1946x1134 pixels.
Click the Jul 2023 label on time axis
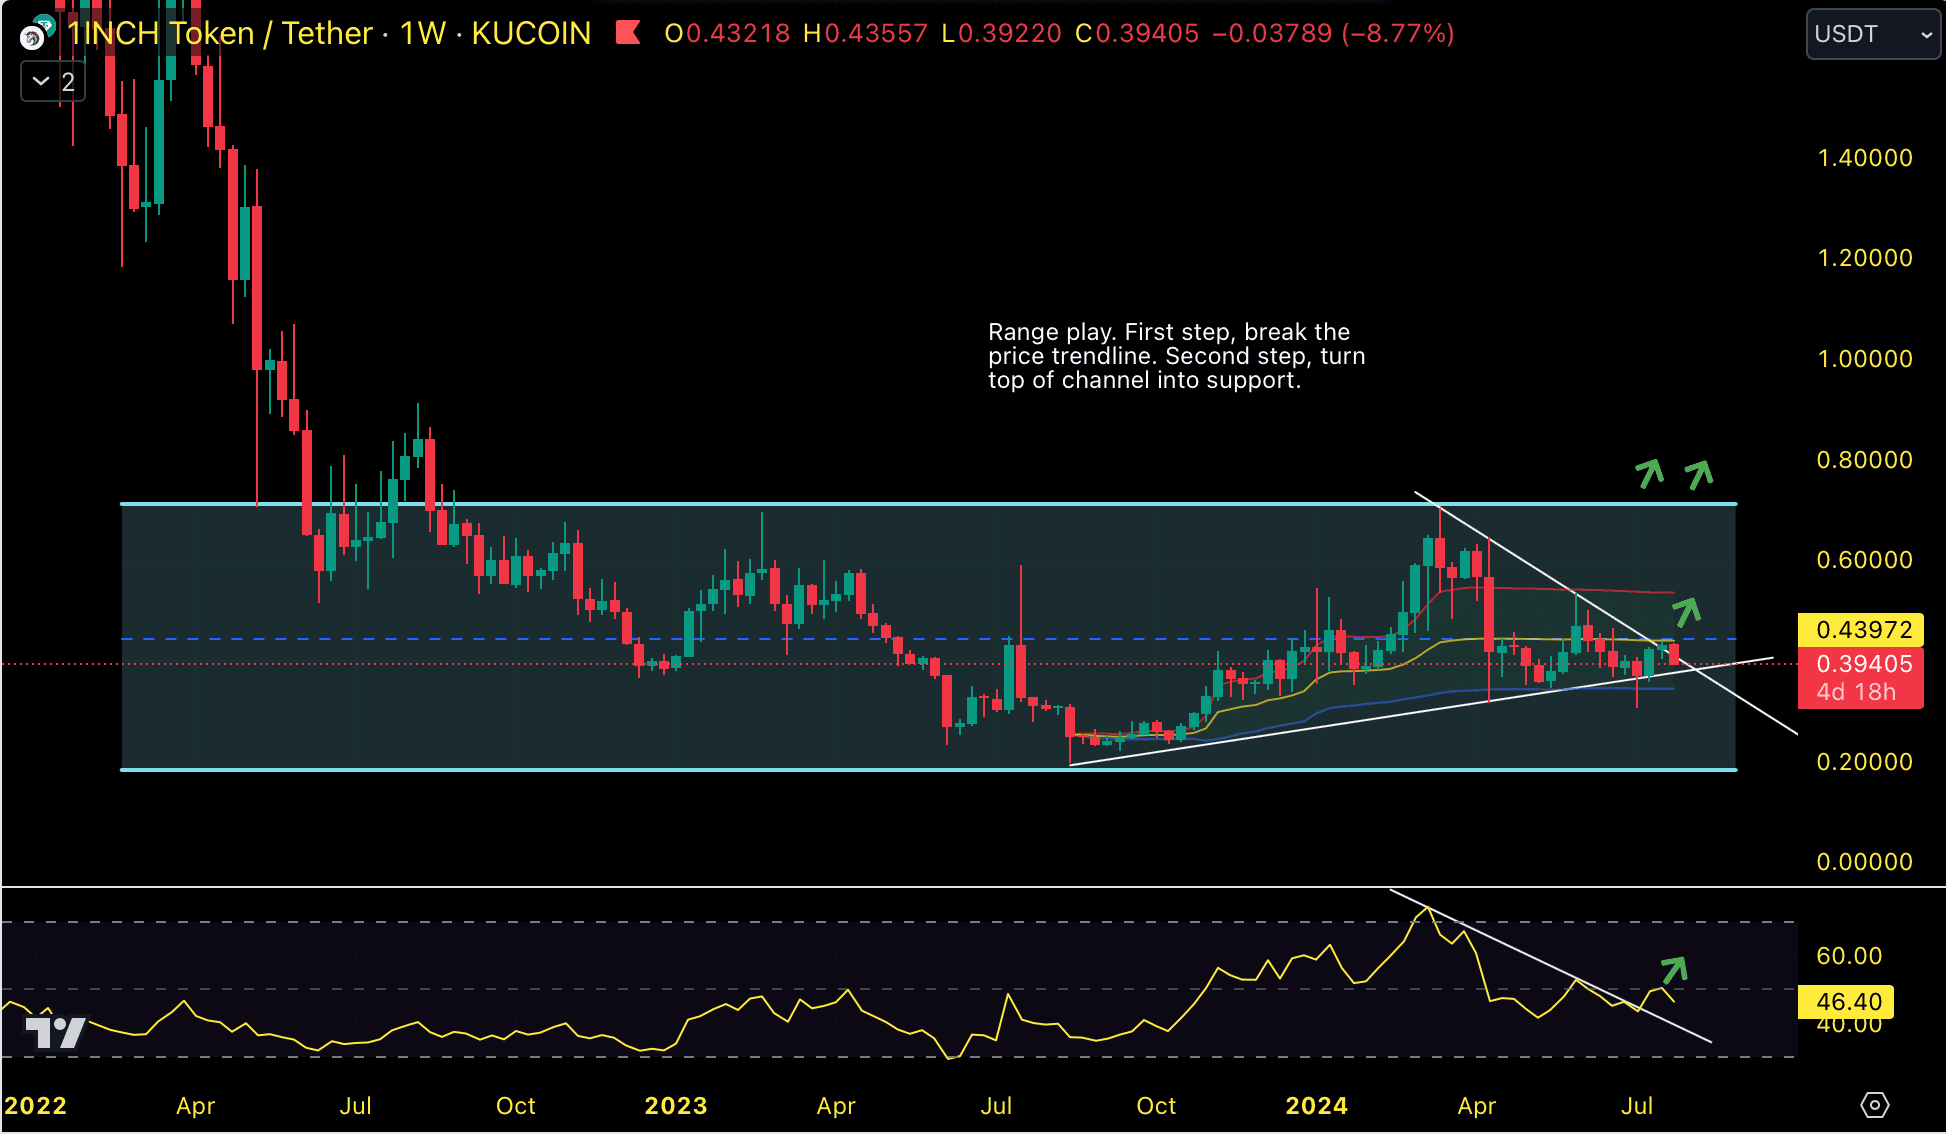click(x=996, y=1106)
